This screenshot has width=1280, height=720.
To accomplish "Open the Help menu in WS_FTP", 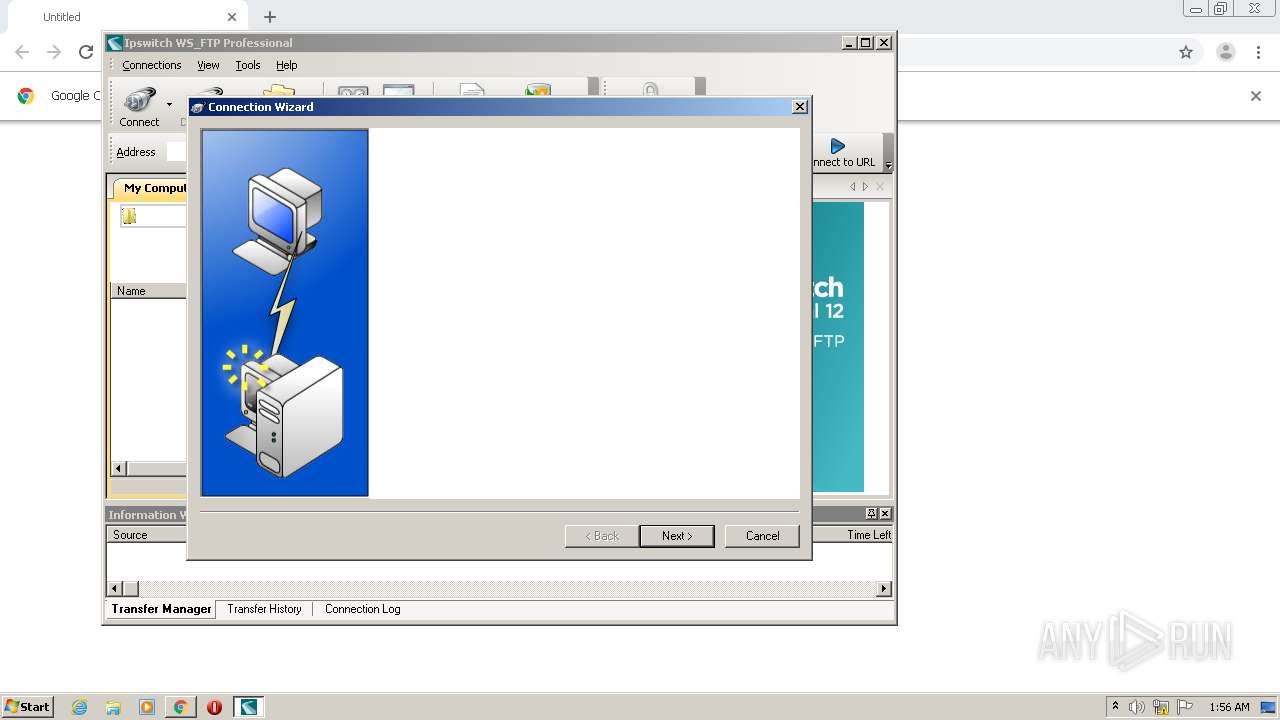I will (287, 65).
